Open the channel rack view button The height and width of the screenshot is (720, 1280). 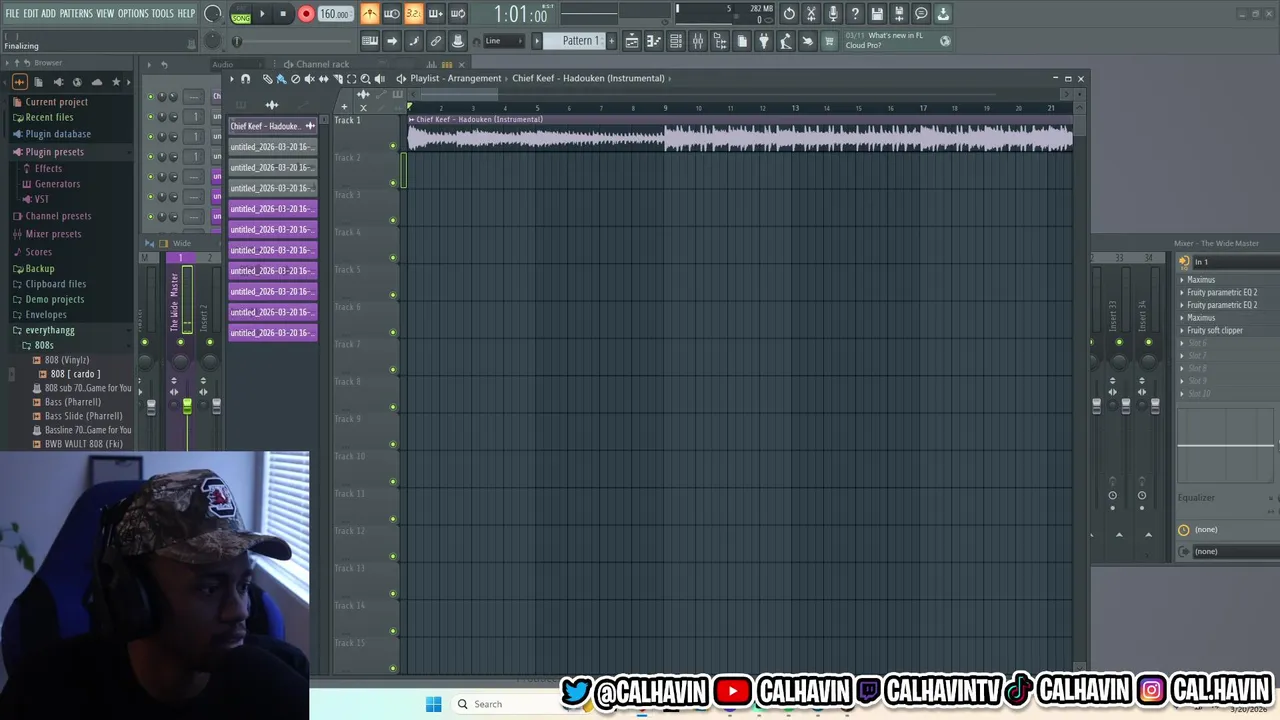tap(676, 41)
